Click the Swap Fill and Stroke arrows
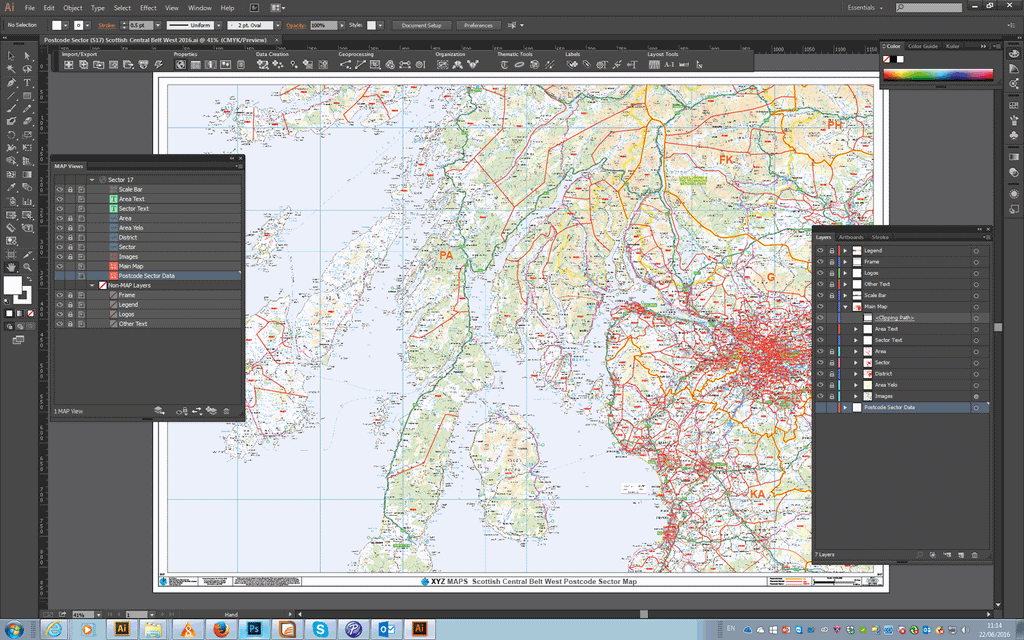 point(28,280)
